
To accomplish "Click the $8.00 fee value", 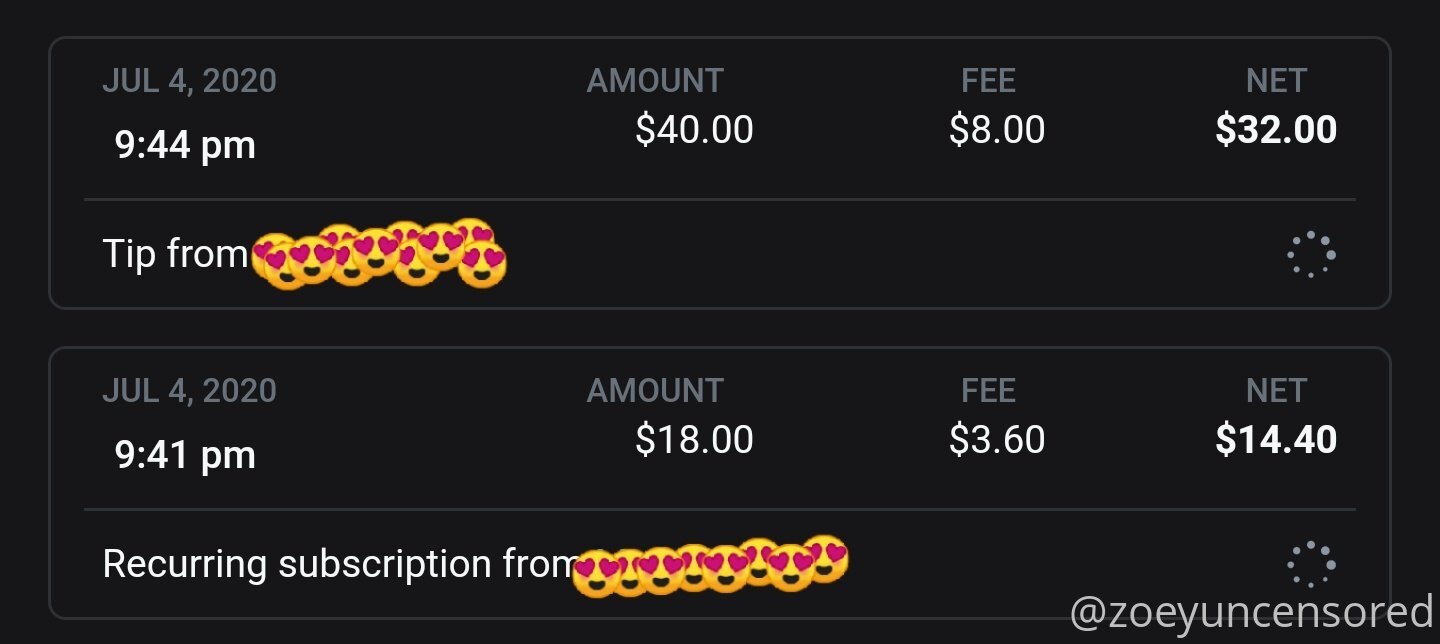I will [997, 130].
